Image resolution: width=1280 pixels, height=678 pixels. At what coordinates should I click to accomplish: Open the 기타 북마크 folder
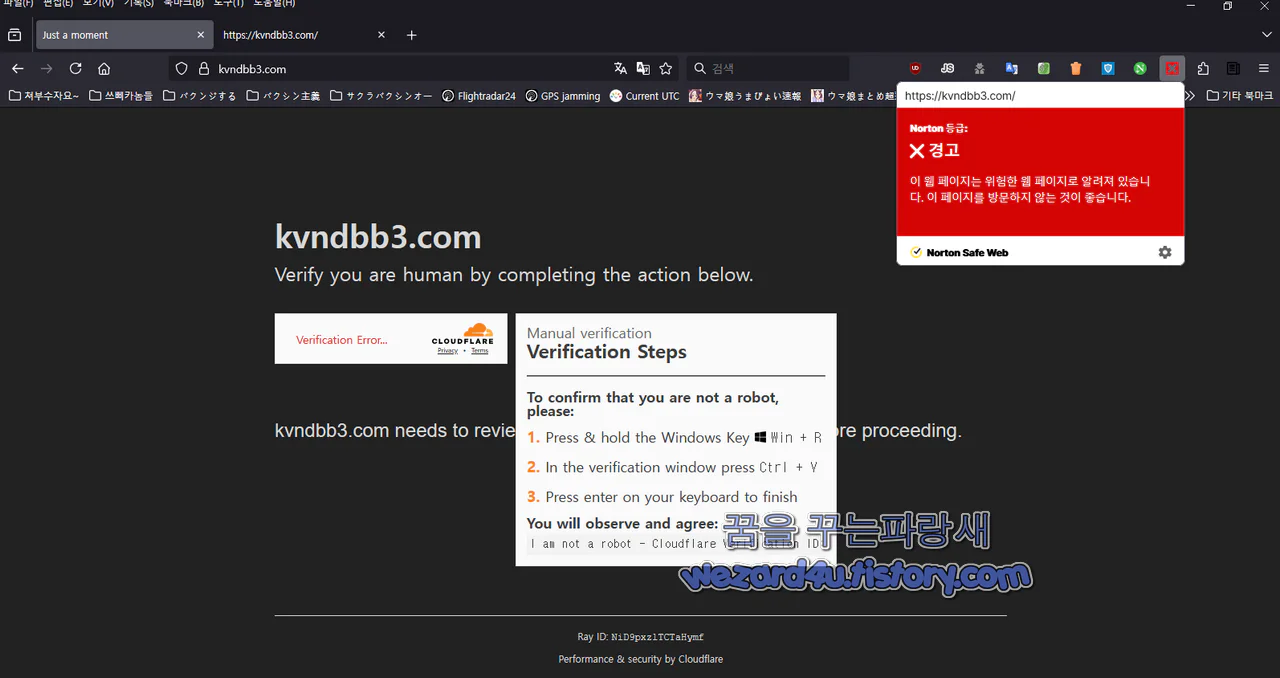pos(1240,96)
